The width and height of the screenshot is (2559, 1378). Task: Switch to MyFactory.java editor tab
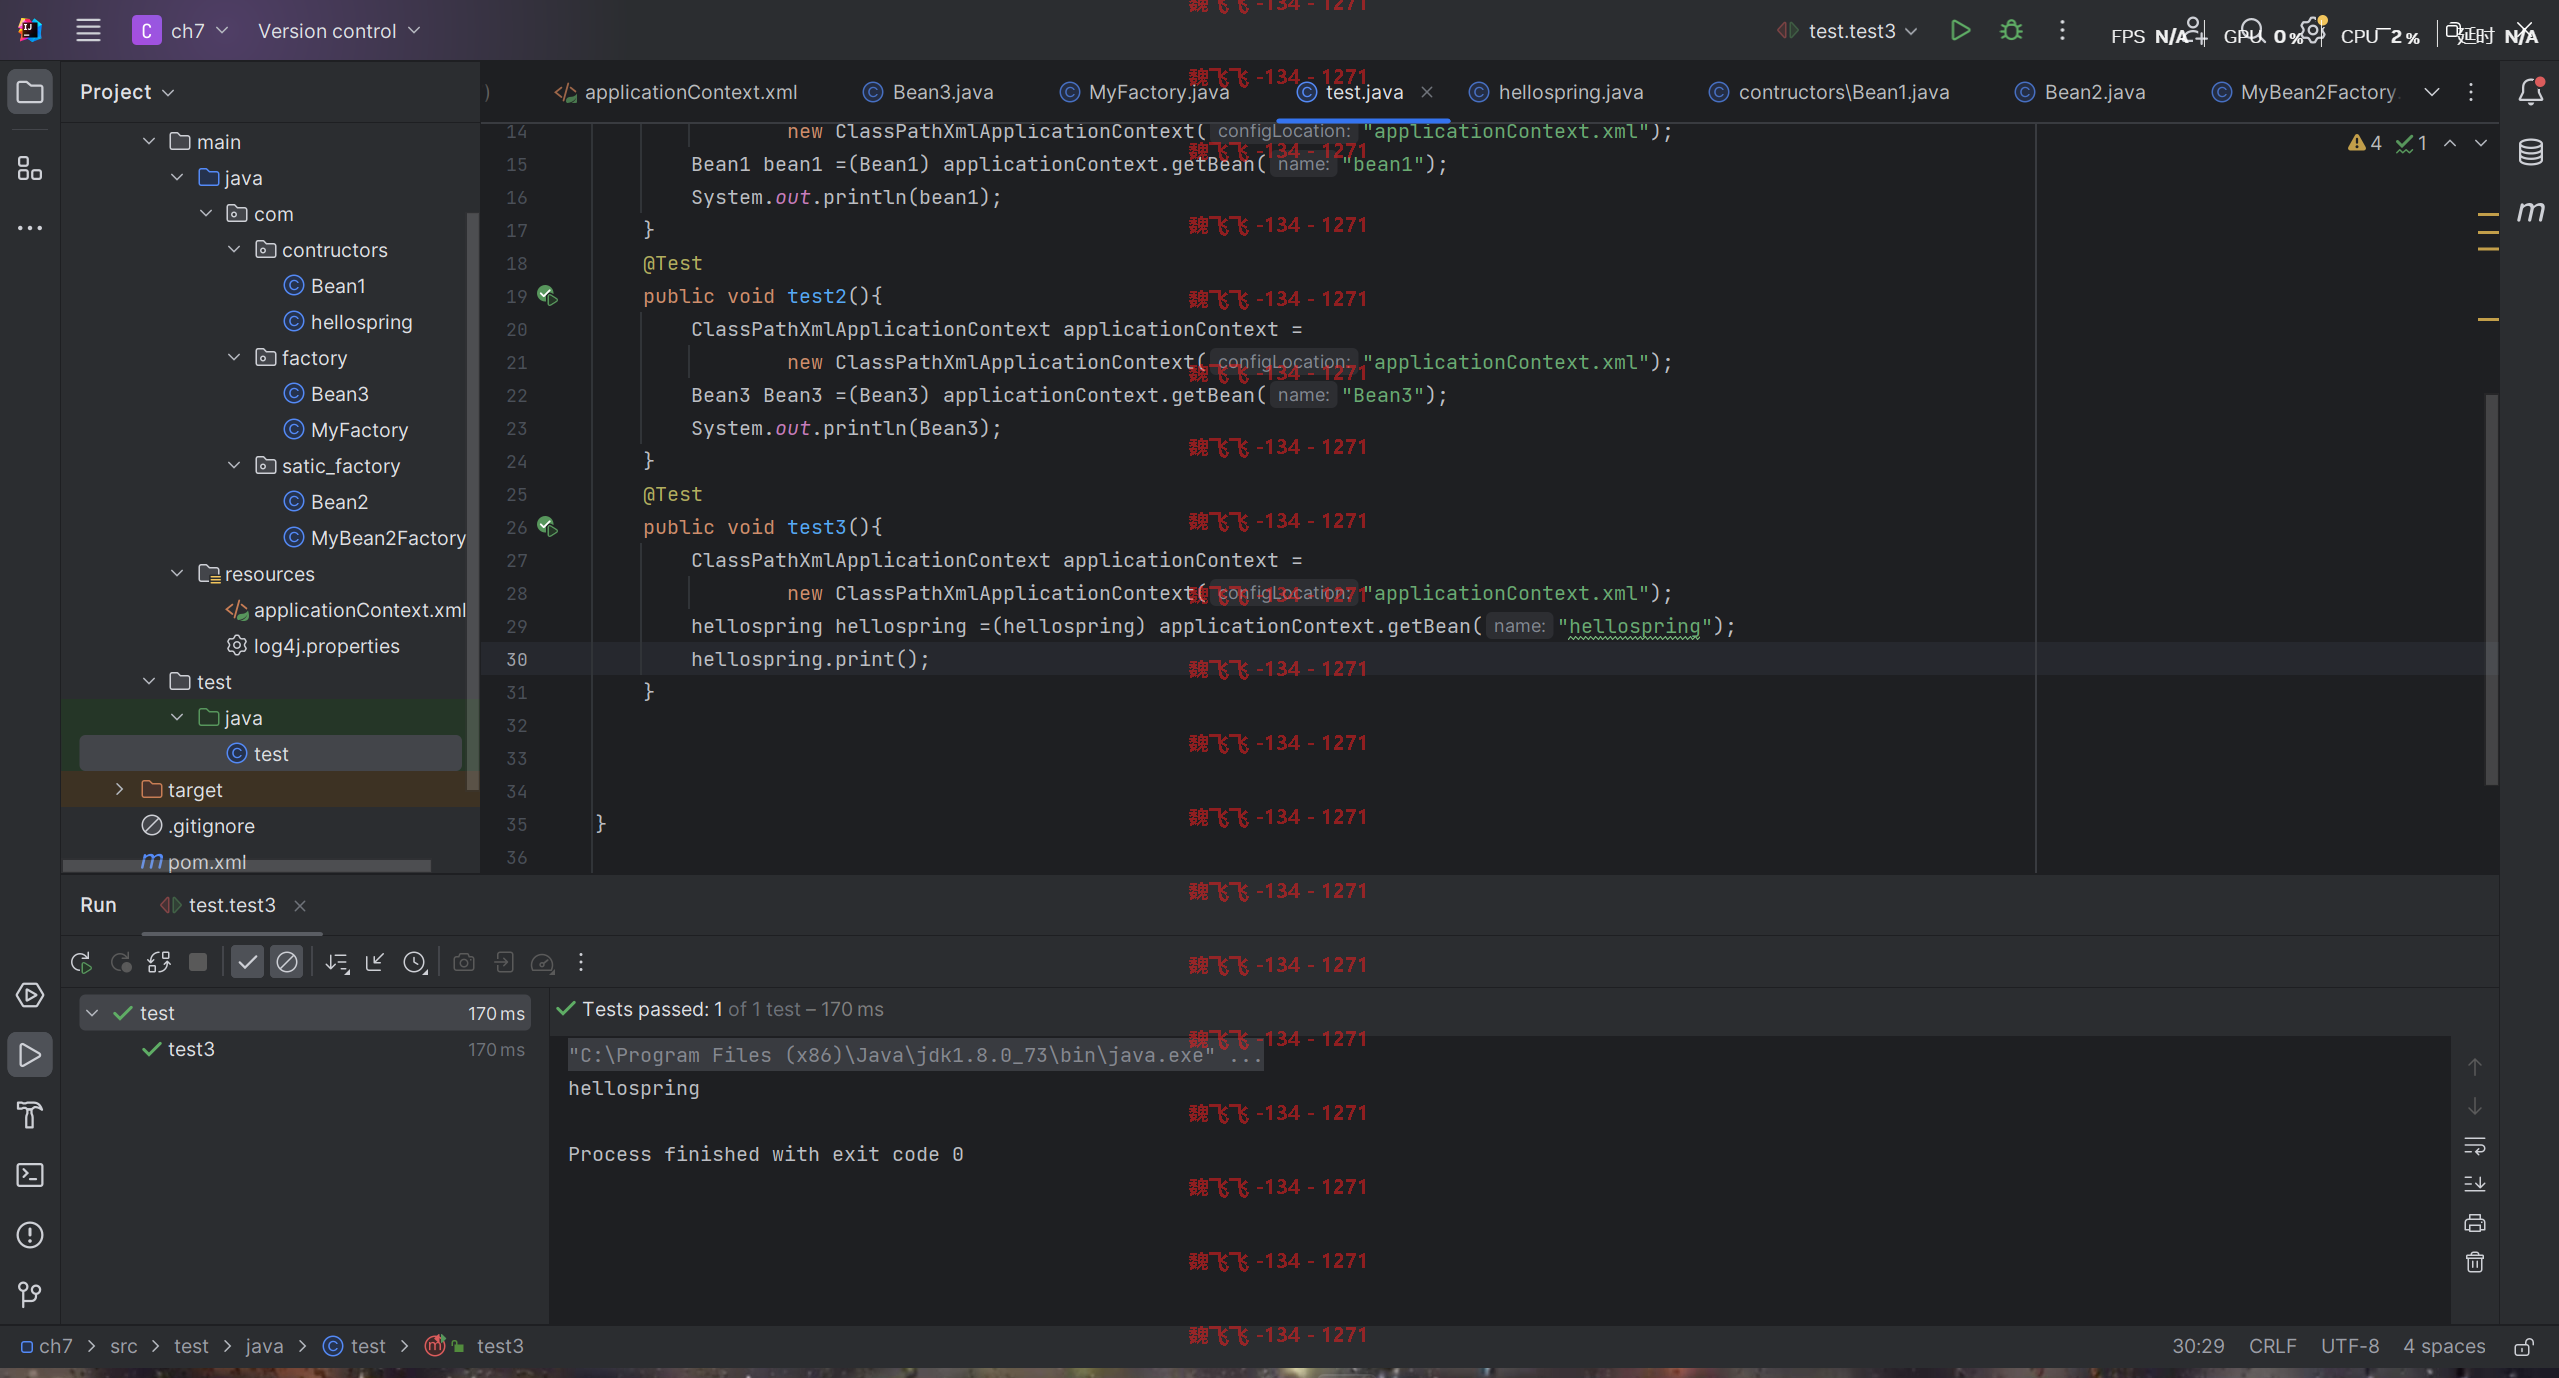coord(1144,92)
